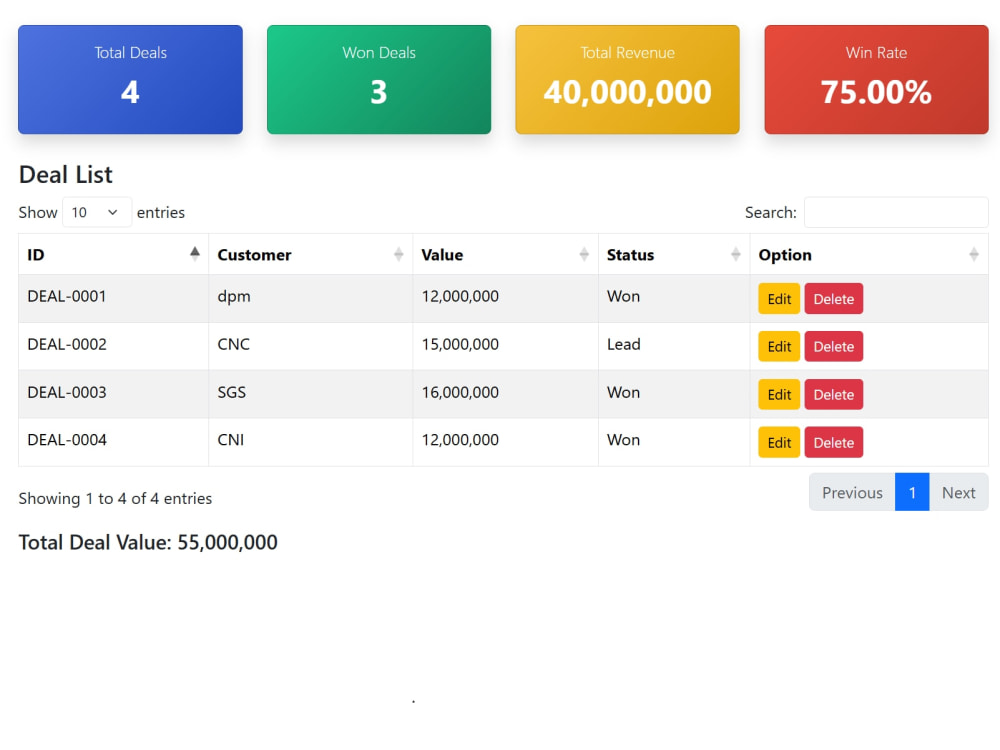The image size is (1000, 750).
Task: Click the ID column header label
Action: click(x=36, y=254)
